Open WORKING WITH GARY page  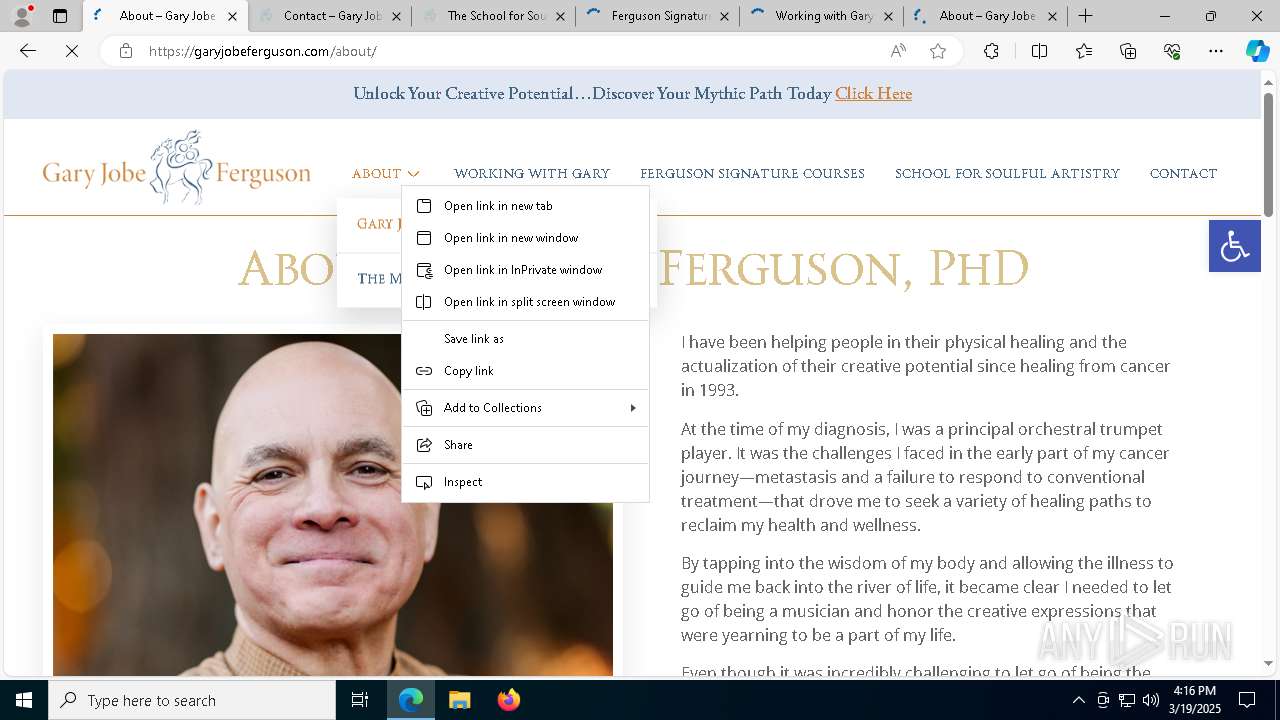pos(532,174)
